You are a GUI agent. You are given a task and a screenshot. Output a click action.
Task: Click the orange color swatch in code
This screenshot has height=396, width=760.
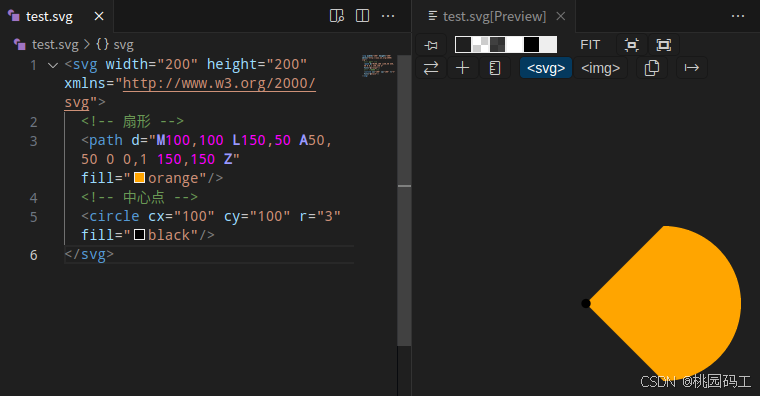tap(139, 177)
